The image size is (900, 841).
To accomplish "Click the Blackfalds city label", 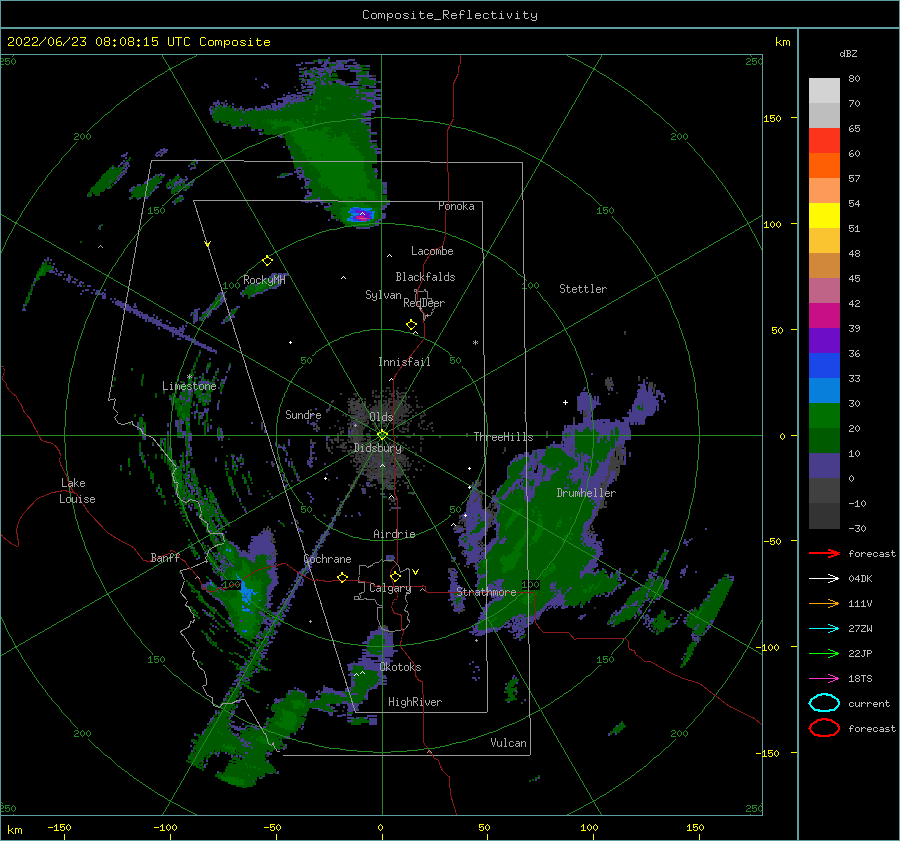I will (425, 277).
